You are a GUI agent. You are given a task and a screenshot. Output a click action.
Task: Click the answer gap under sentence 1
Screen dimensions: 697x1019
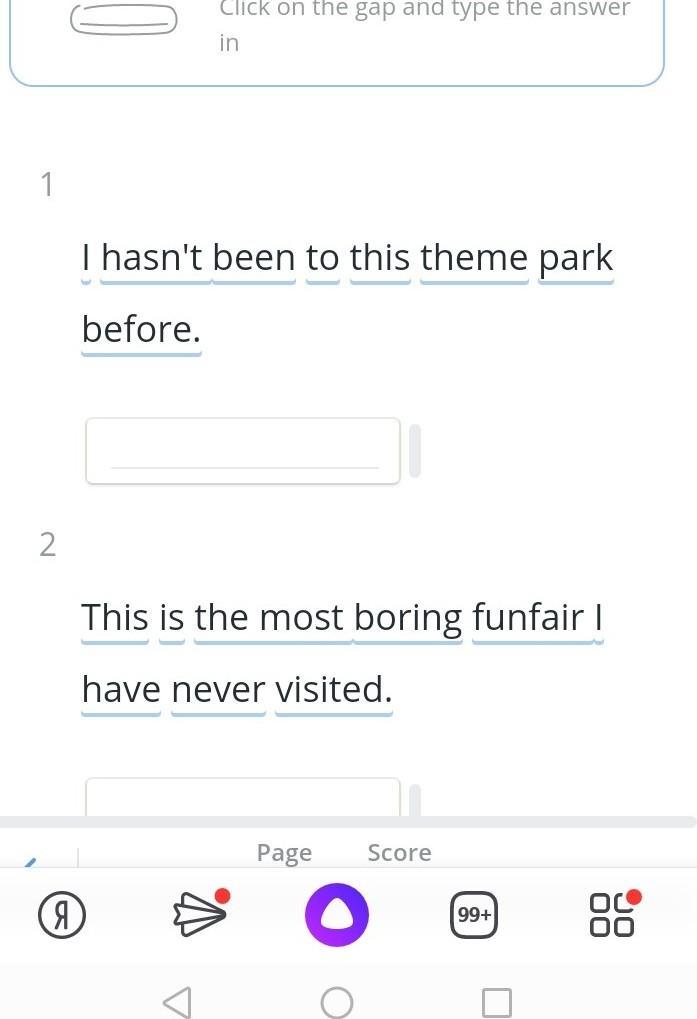(x=243, y=451)
